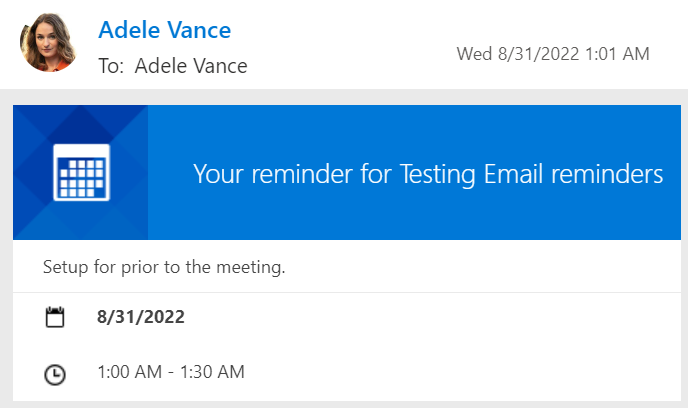The image size is (688, 408).
Task: Click "prior to the" in the description
Action: click(x=163, y=268)
